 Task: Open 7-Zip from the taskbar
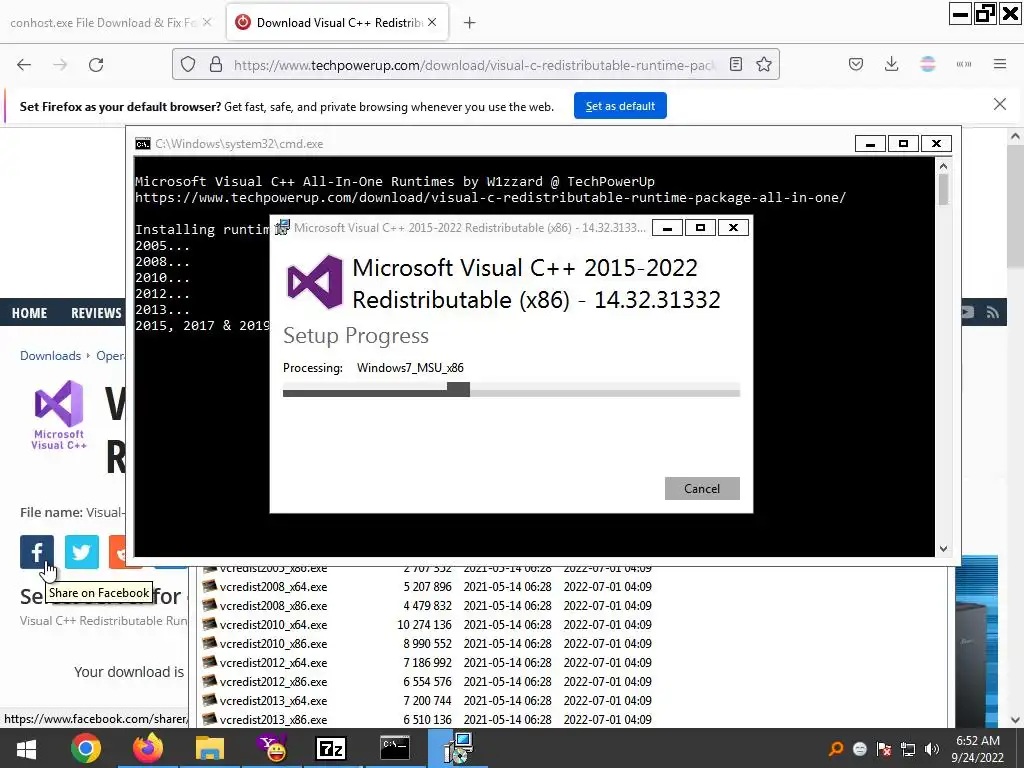[330, 748]
